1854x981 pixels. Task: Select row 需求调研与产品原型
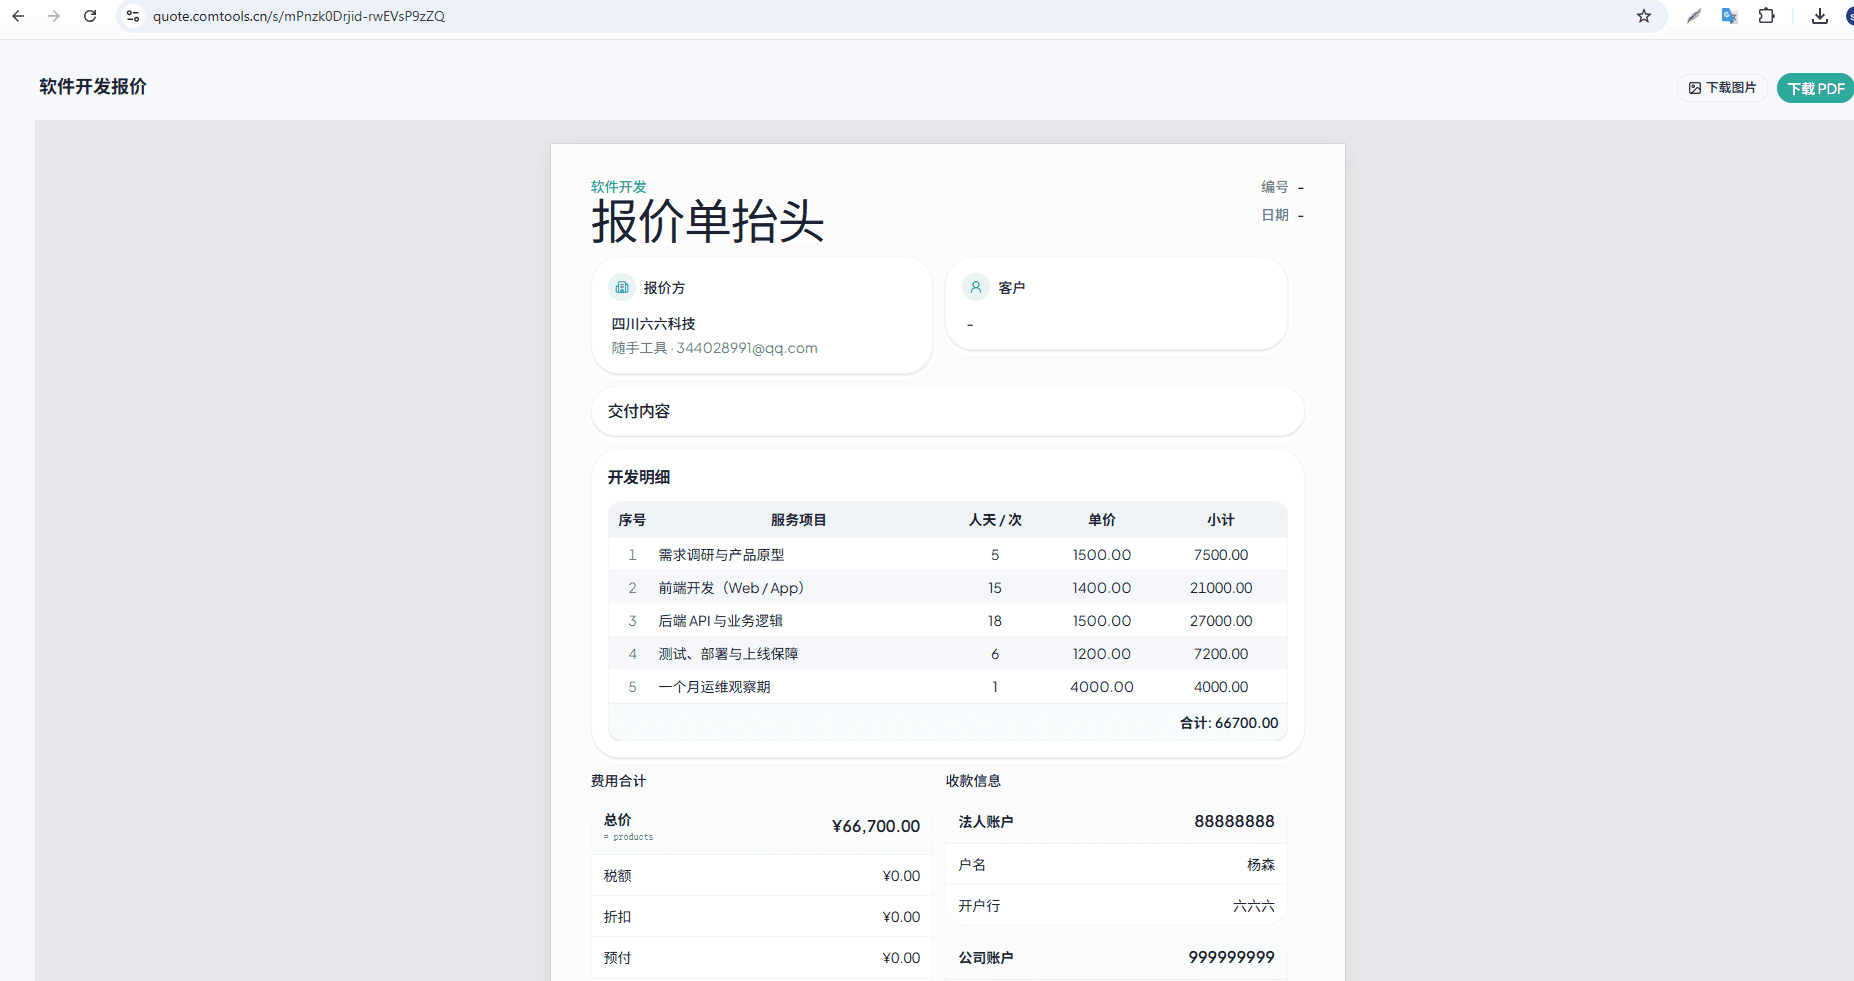coord(947,555)
